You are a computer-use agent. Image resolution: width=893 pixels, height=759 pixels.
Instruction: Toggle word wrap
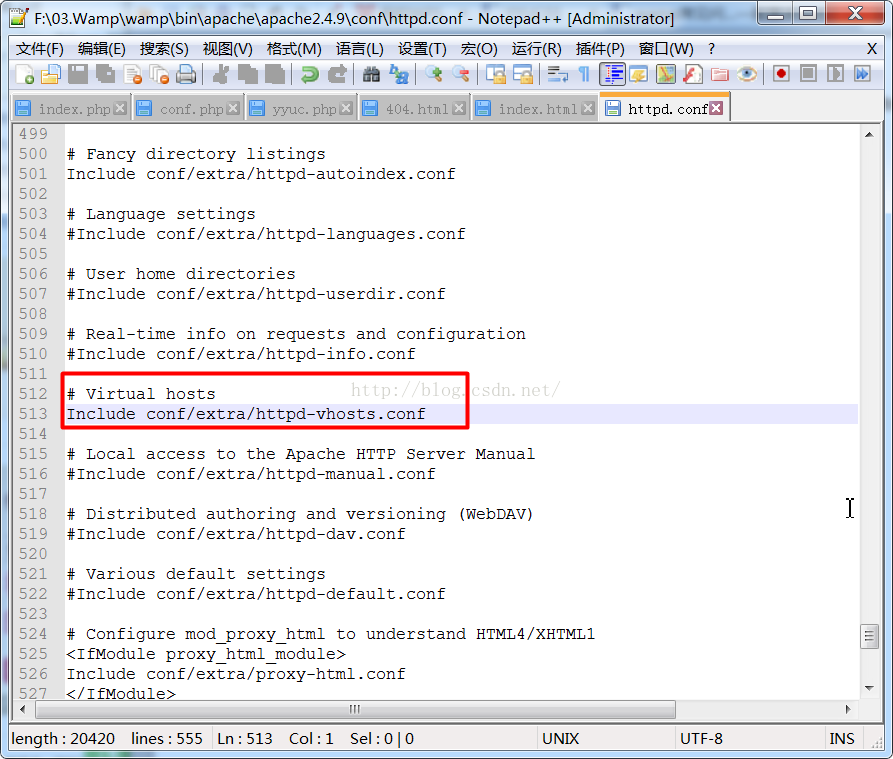pyautogui.click(x=557, y=75)
